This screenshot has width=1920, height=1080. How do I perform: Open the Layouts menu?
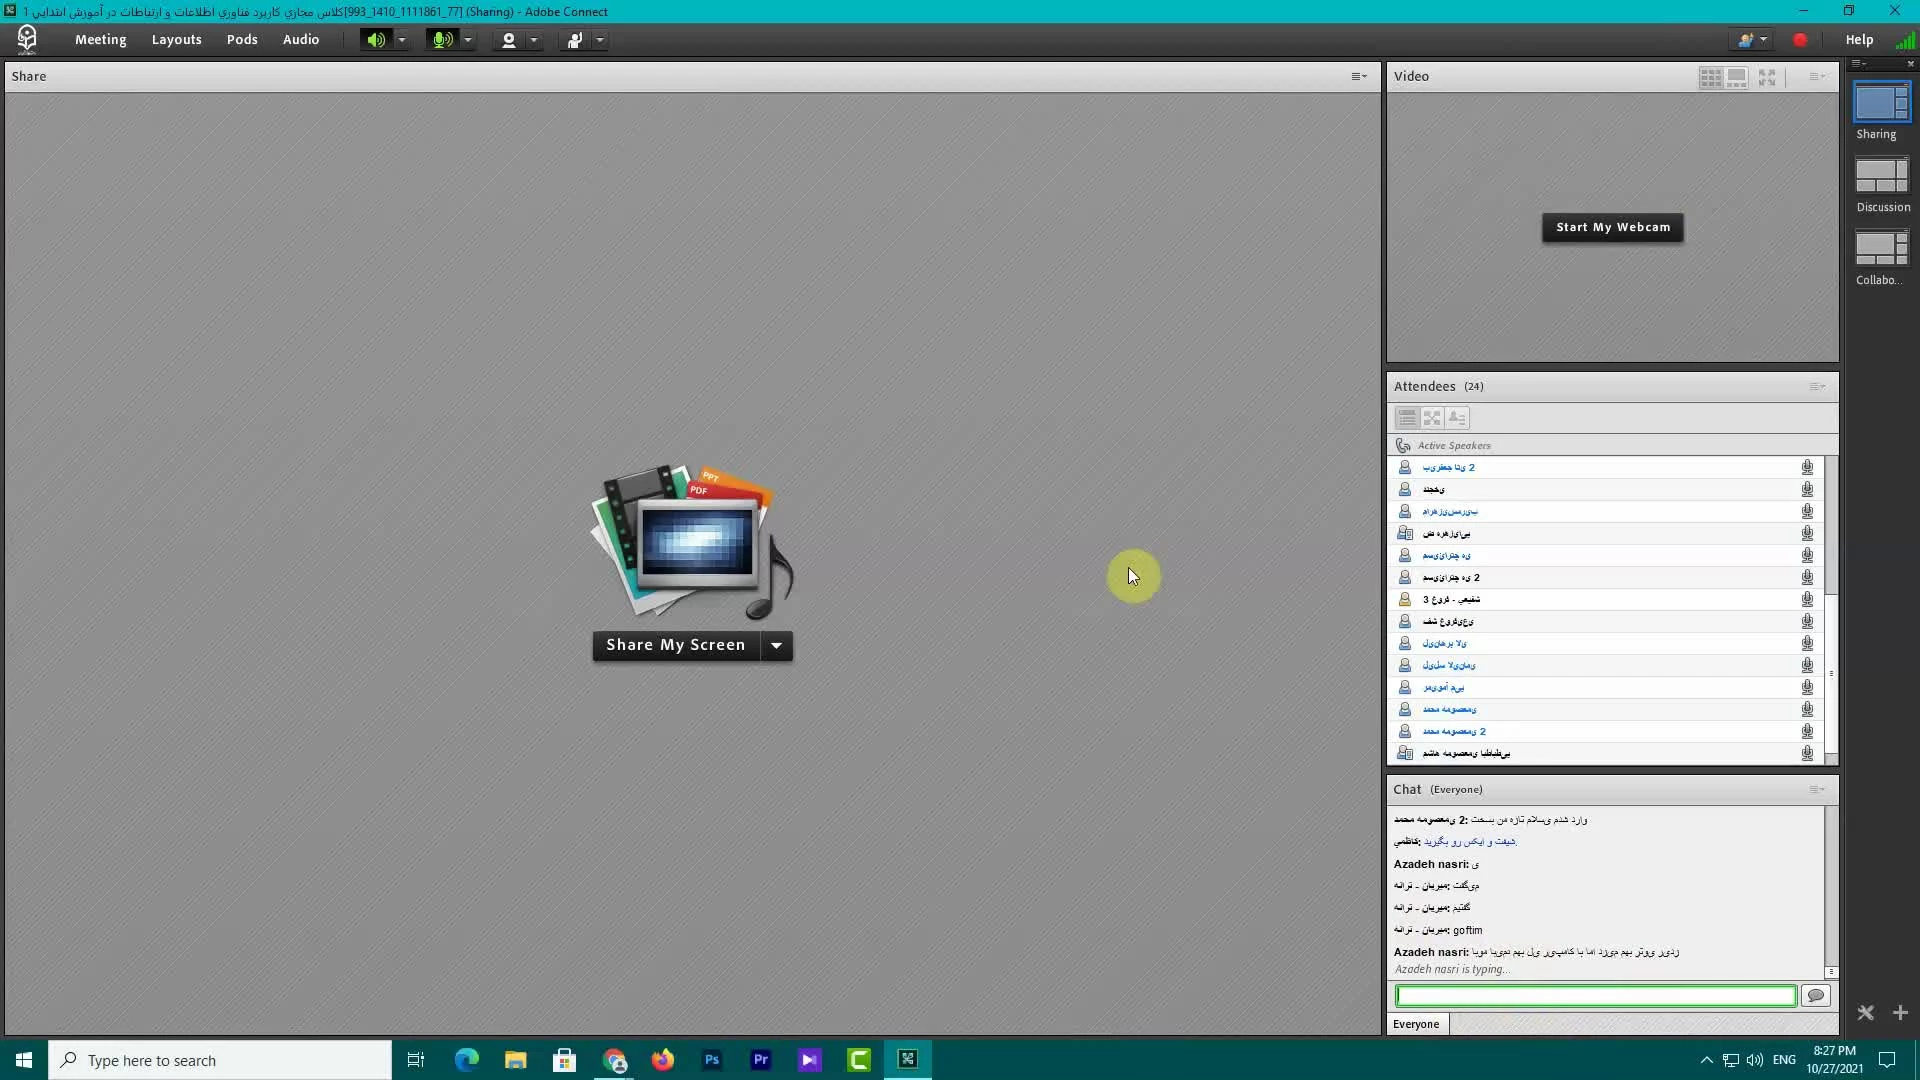[x=176, y=40]
